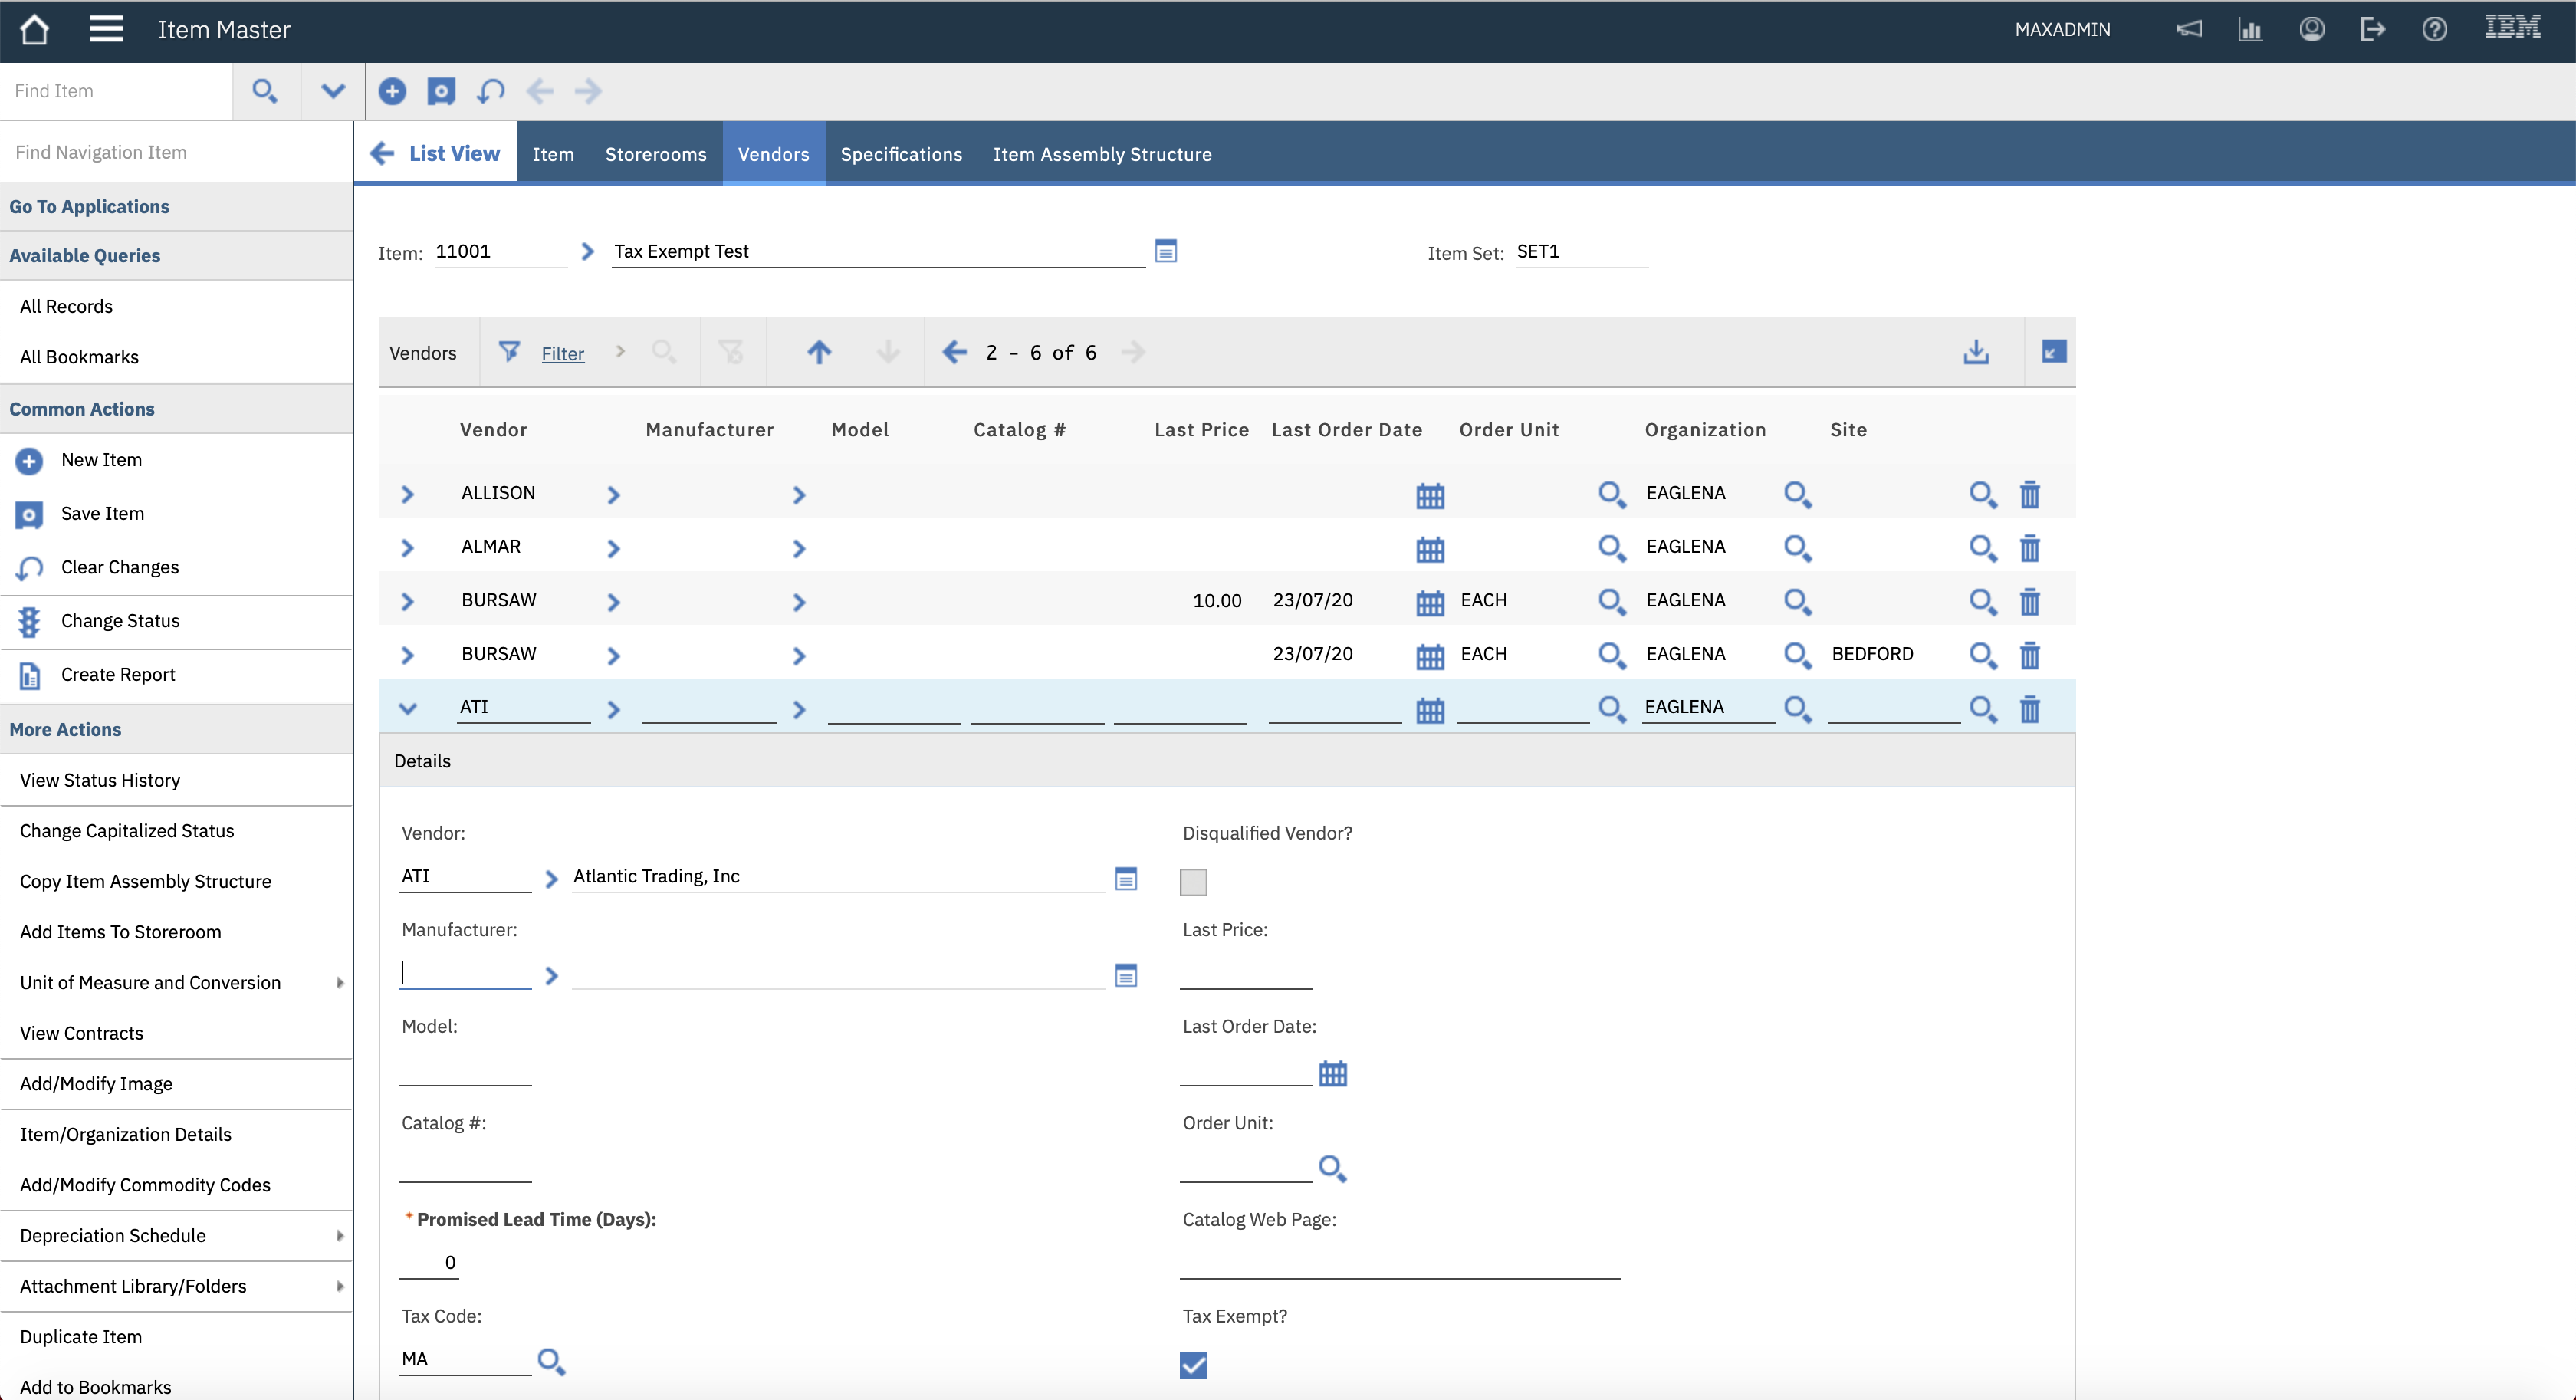Click the Home icon in header

[x=34, y=29]
